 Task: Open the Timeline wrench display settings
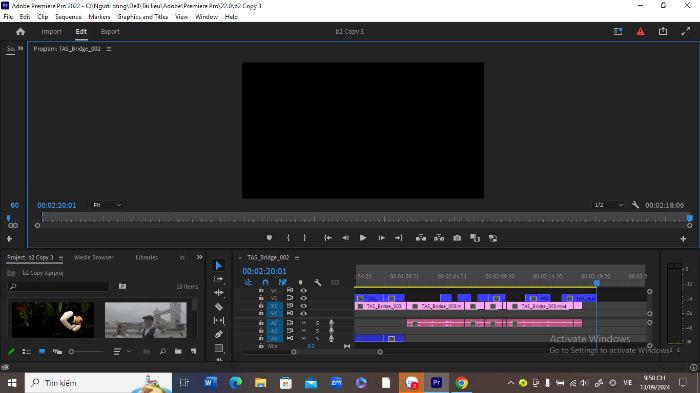click(318, 283)
